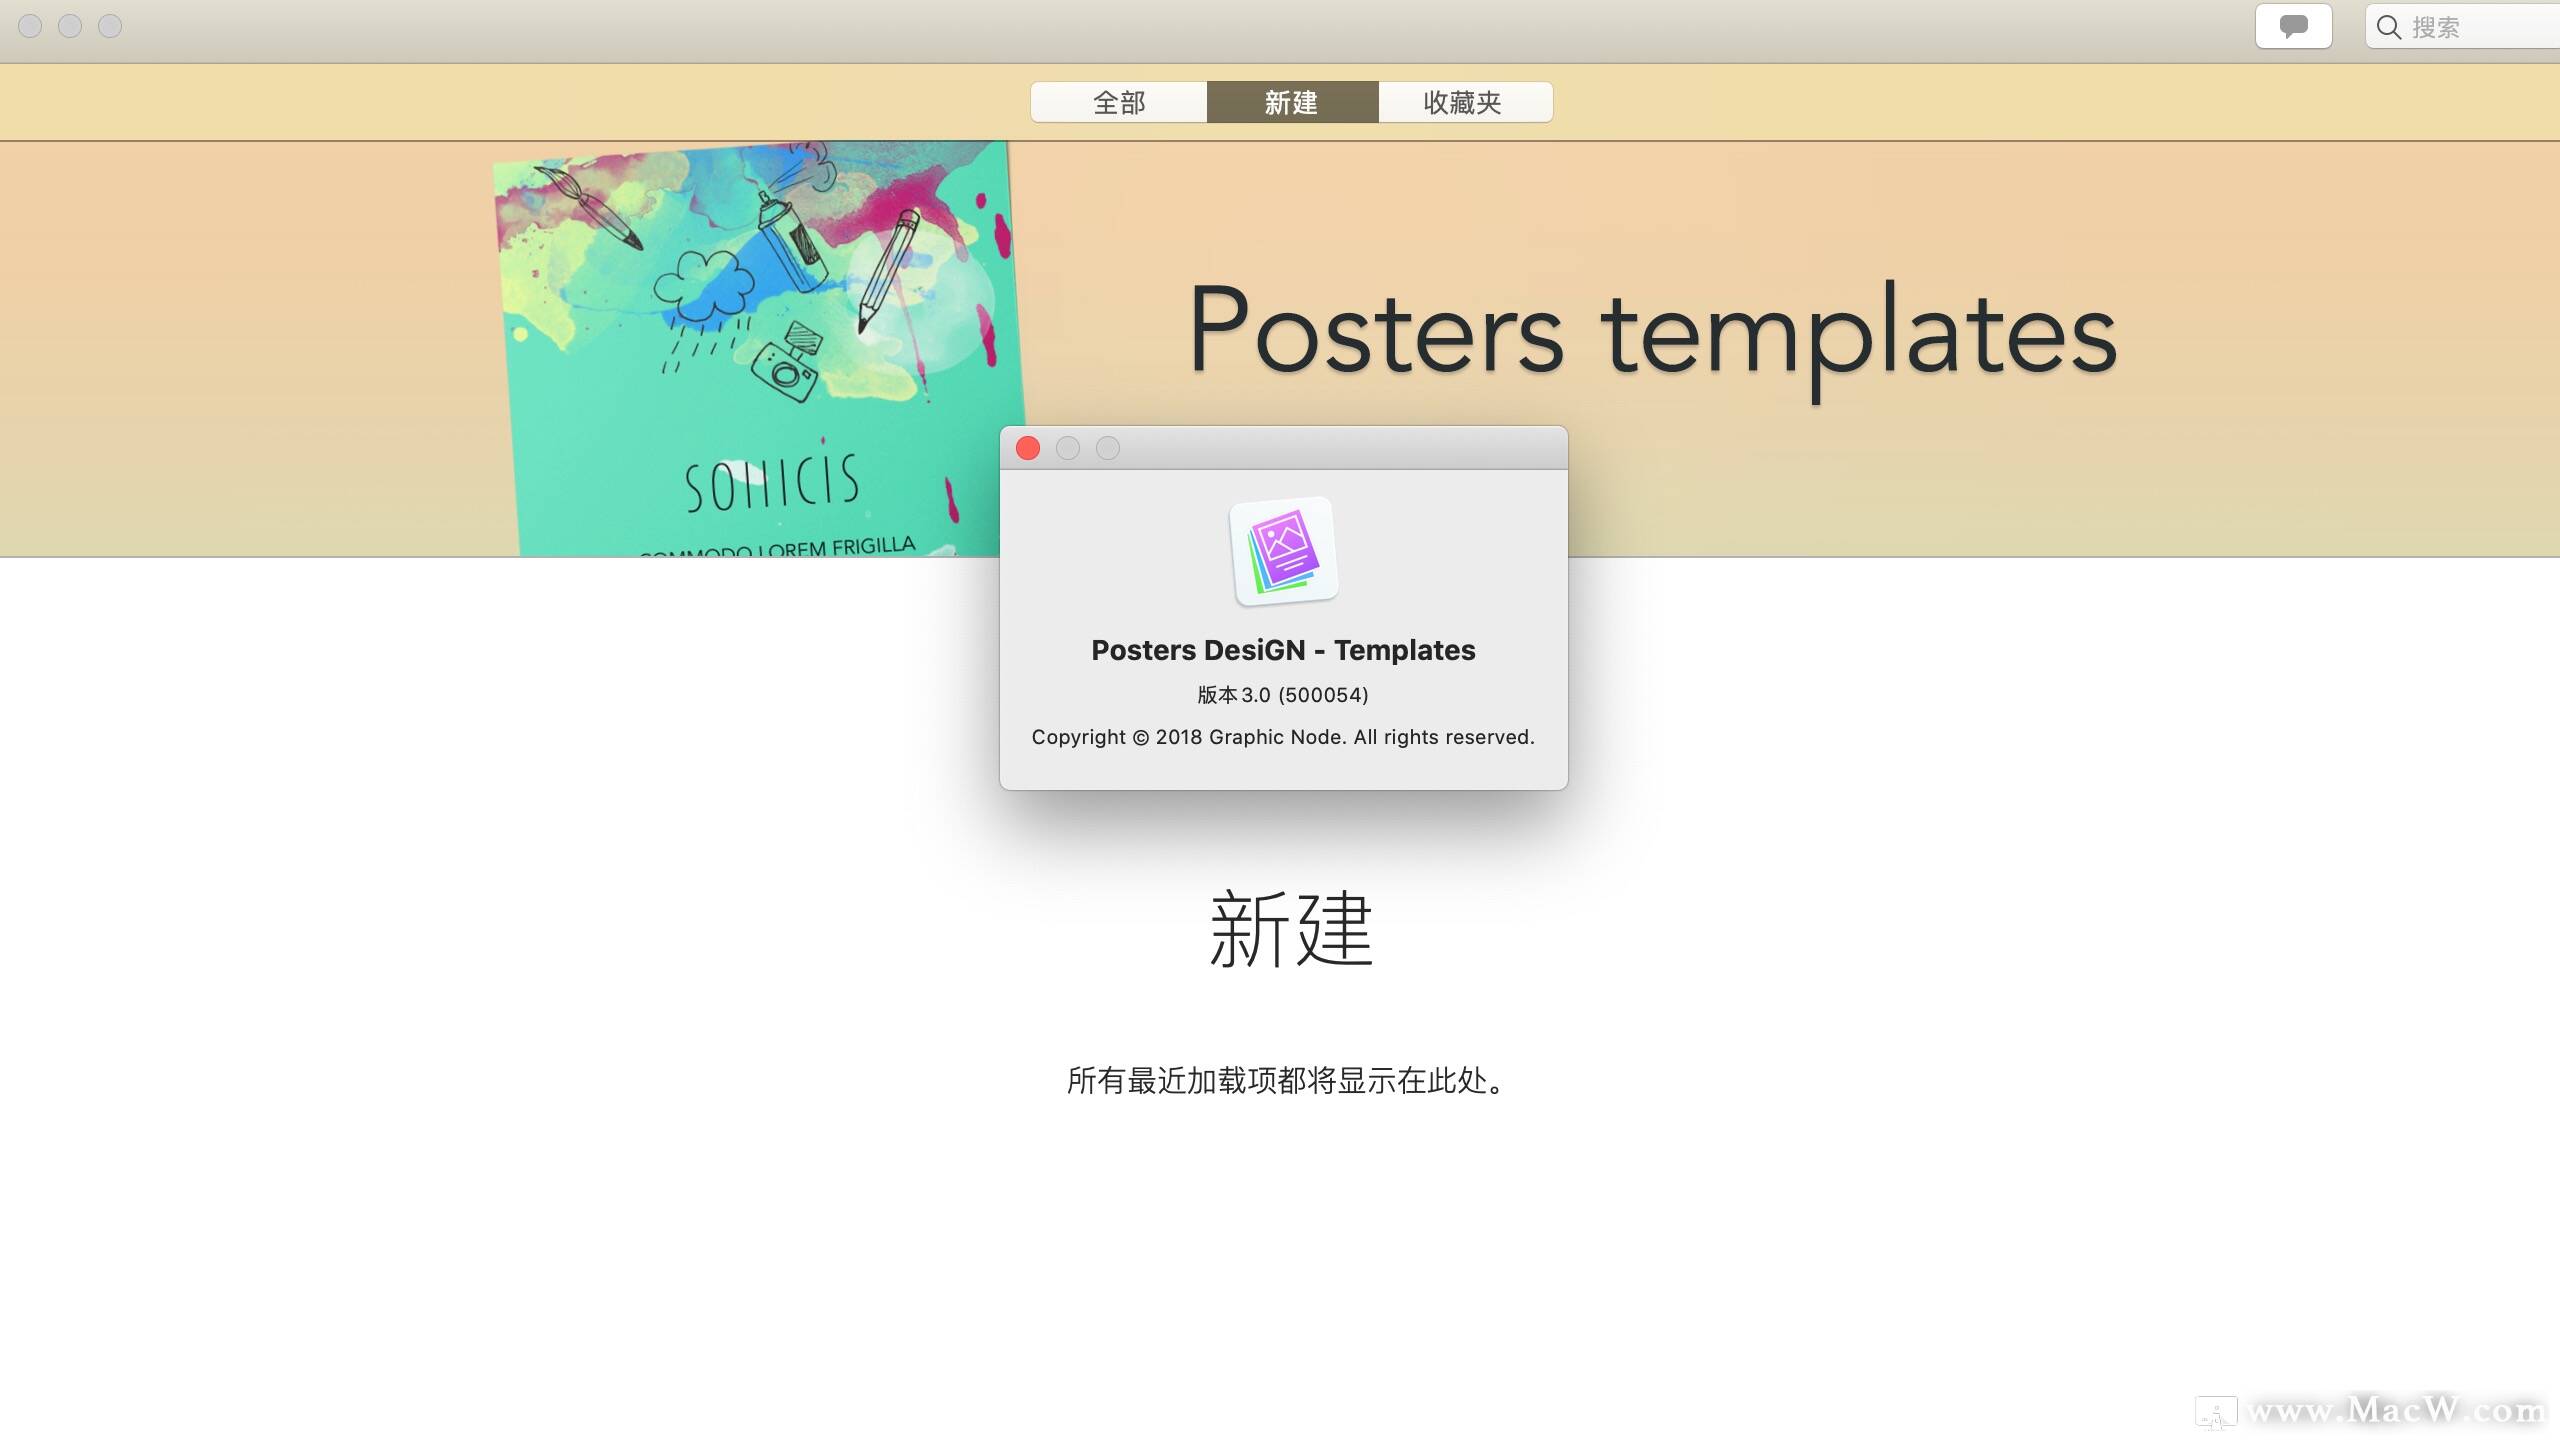Focus the 搜索 search field
The width and height of the screenshot is (2560, 1440).
pos(2463,26)
